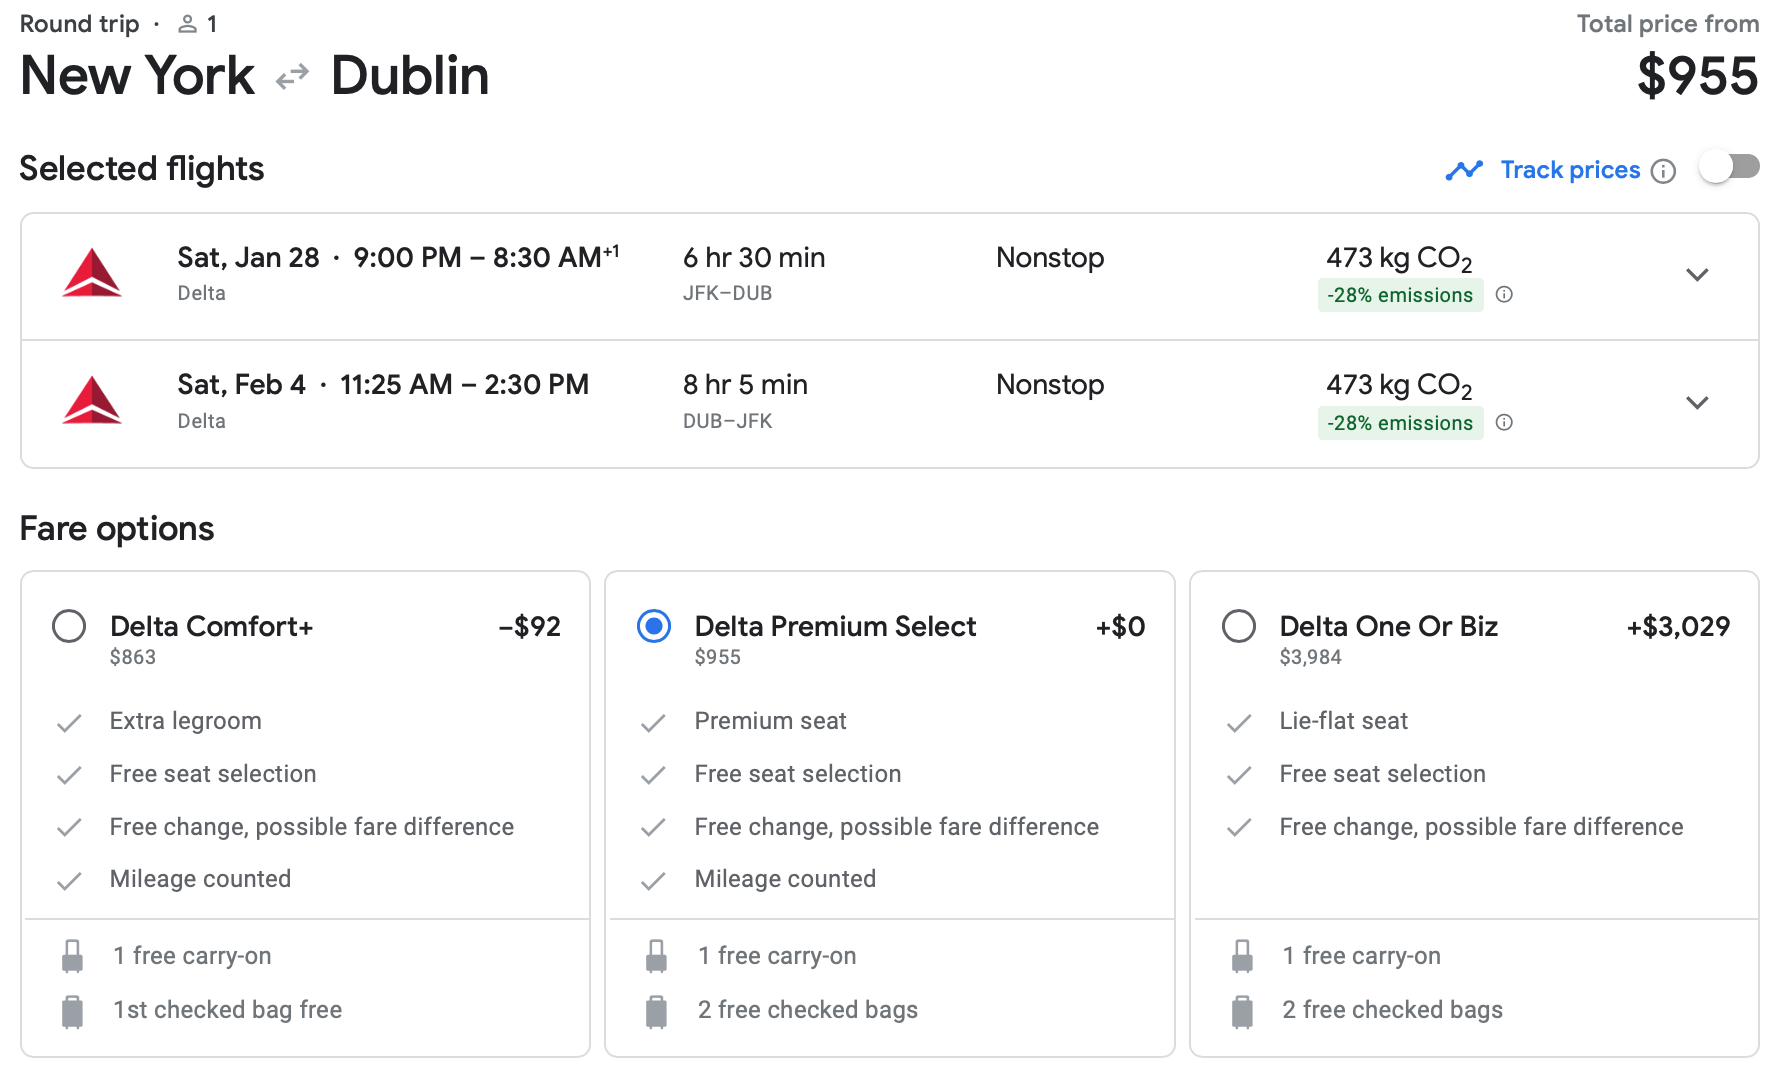Click the $863 fare price text

click(133, 657)
